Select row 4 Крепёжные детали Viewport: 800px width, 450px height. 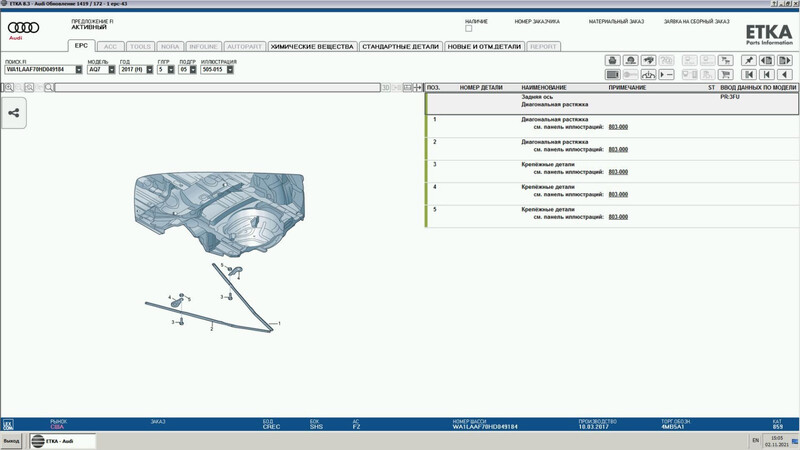click(x=612, y=193)
